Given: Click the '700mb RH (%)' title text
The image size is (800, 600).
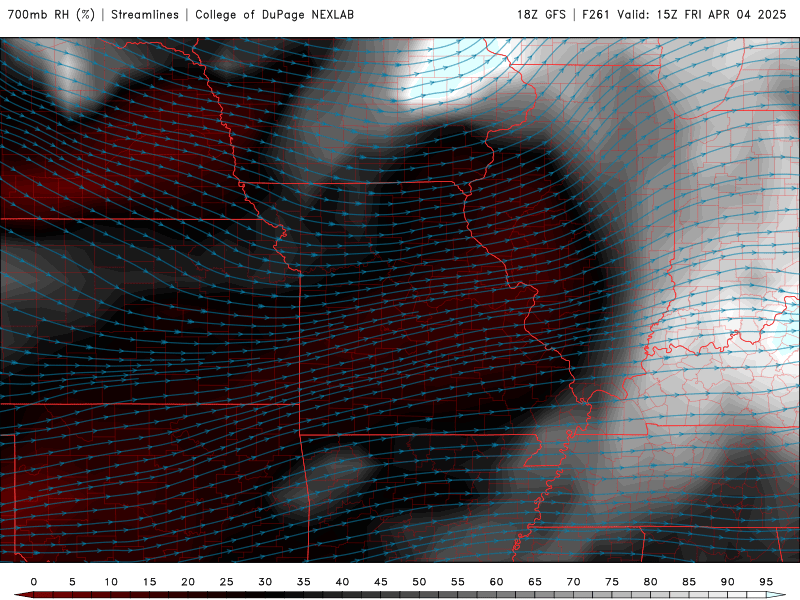Looking at the screenshot, I should coord(52,15).
